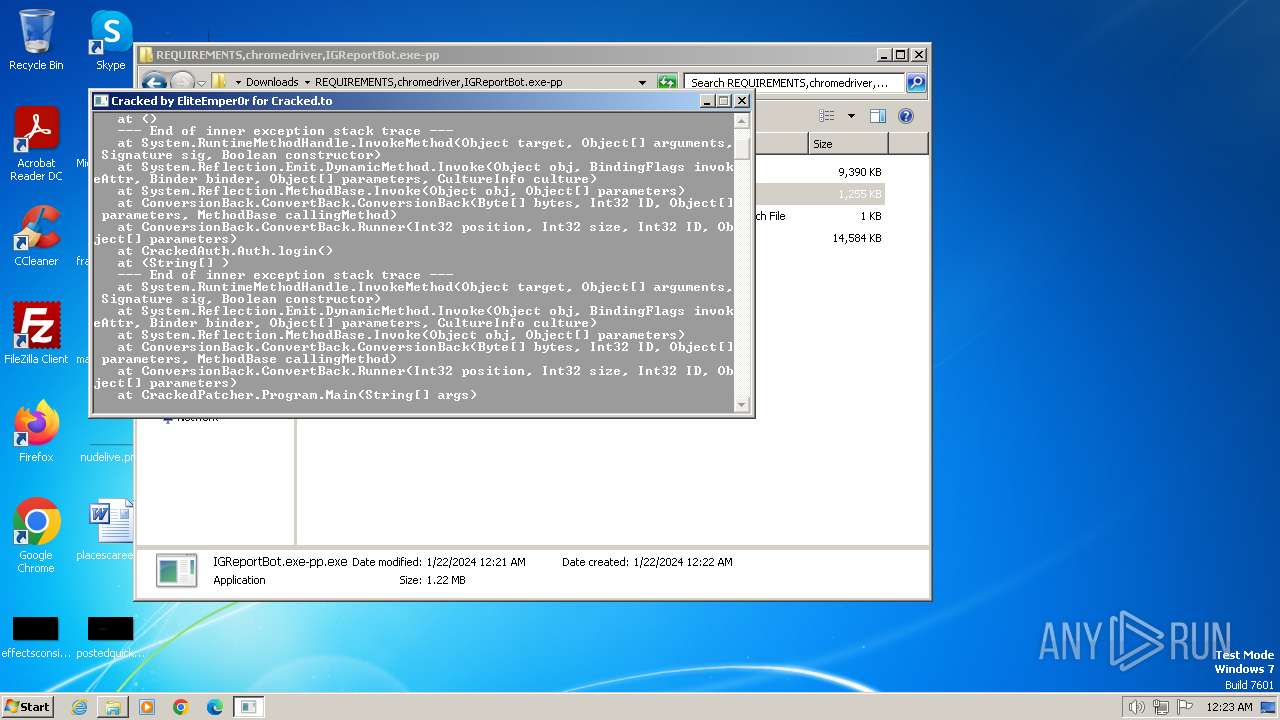Select the 1 KB batch file row

819,216
